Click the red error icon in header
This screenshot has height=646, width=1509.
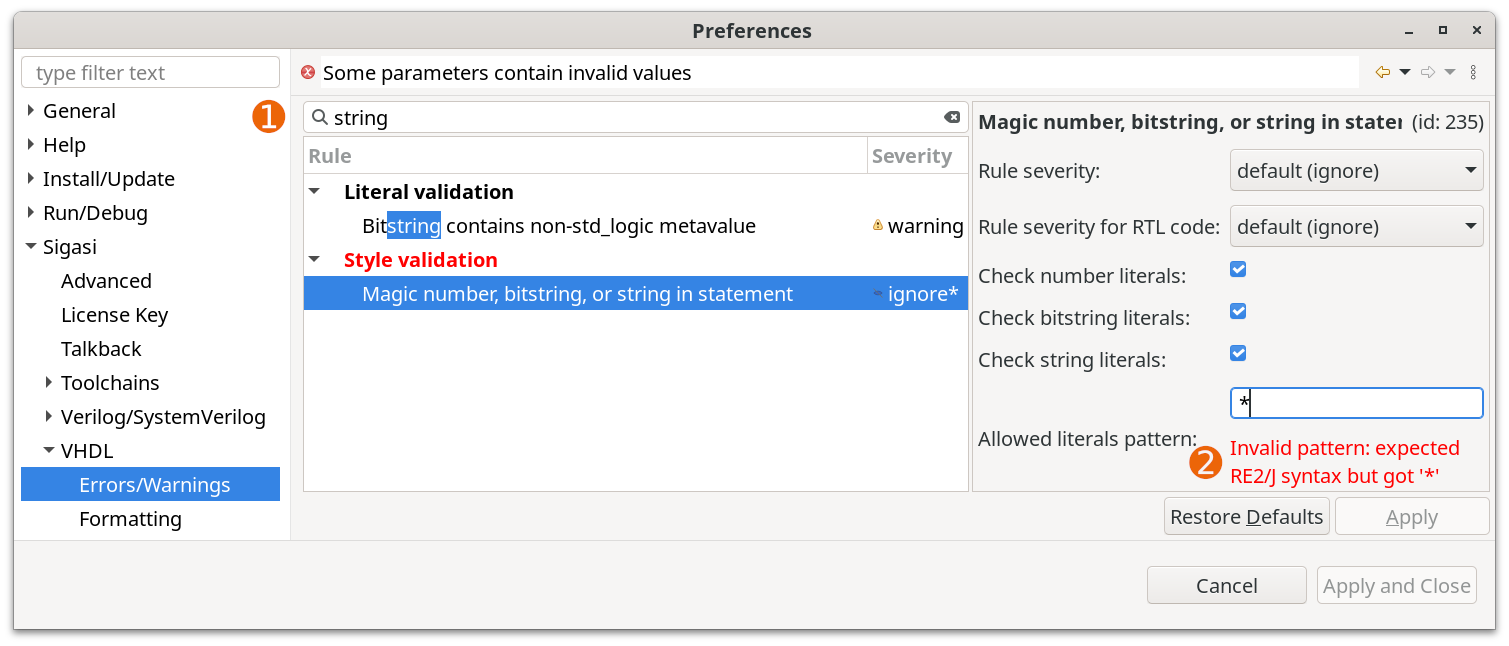[x=308, y=72]
